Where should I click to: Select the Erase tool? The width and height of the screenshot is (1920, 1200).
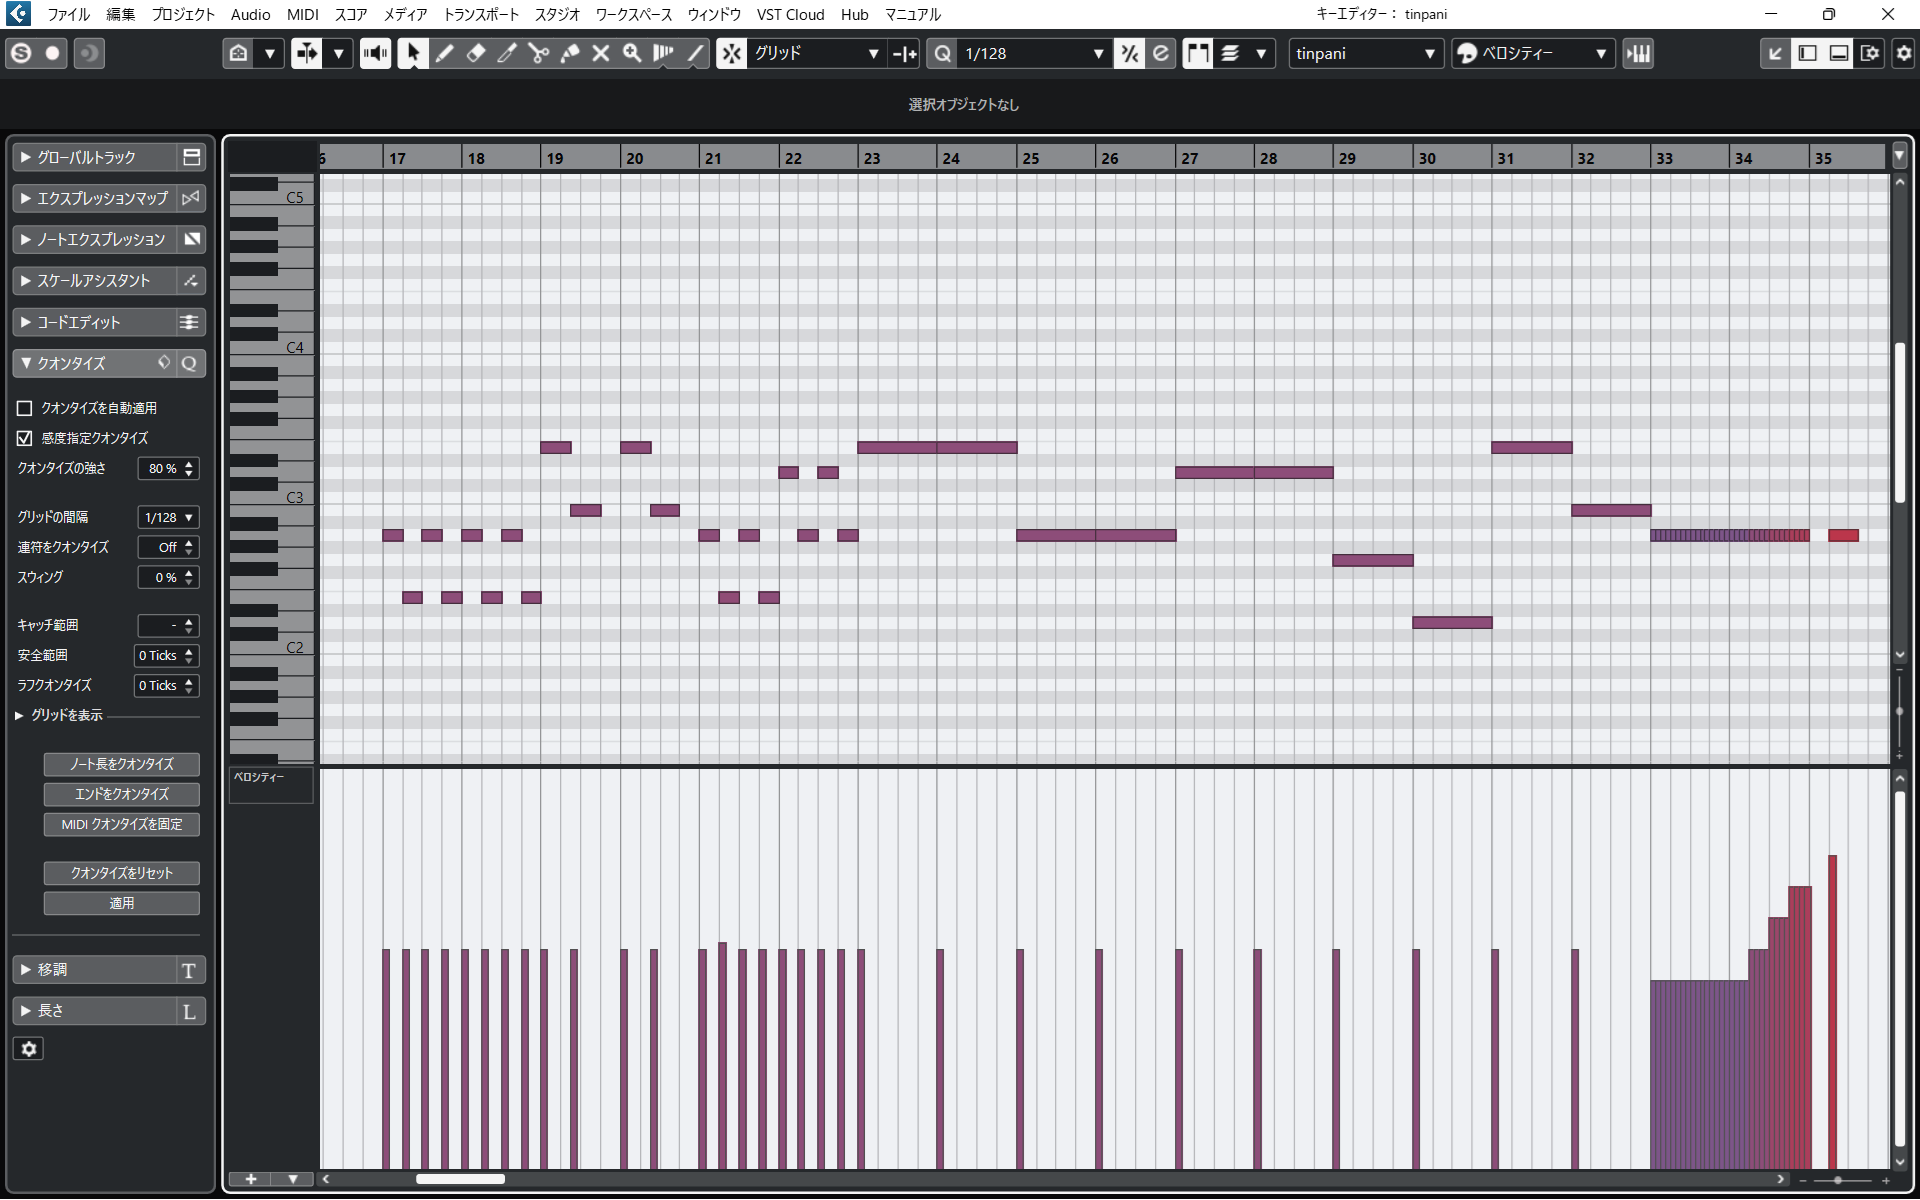coord(476,54)
